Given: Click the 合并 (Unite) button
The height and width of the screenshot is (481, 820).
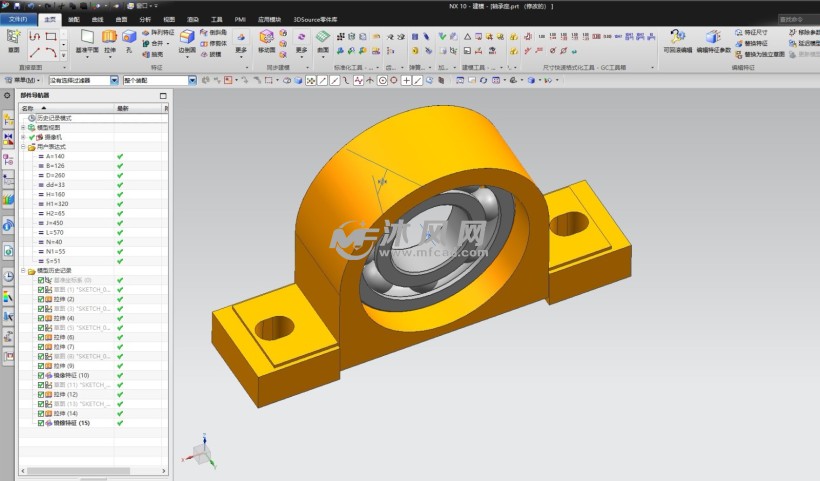Looking at the screenshot, I should point(156,43).
